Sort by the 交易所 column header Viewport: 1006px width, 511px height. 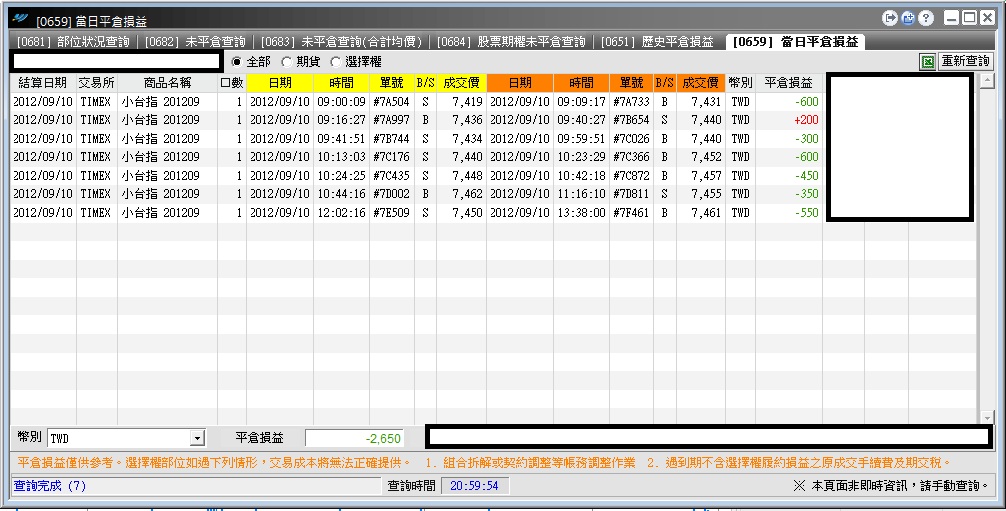point(97,83)
